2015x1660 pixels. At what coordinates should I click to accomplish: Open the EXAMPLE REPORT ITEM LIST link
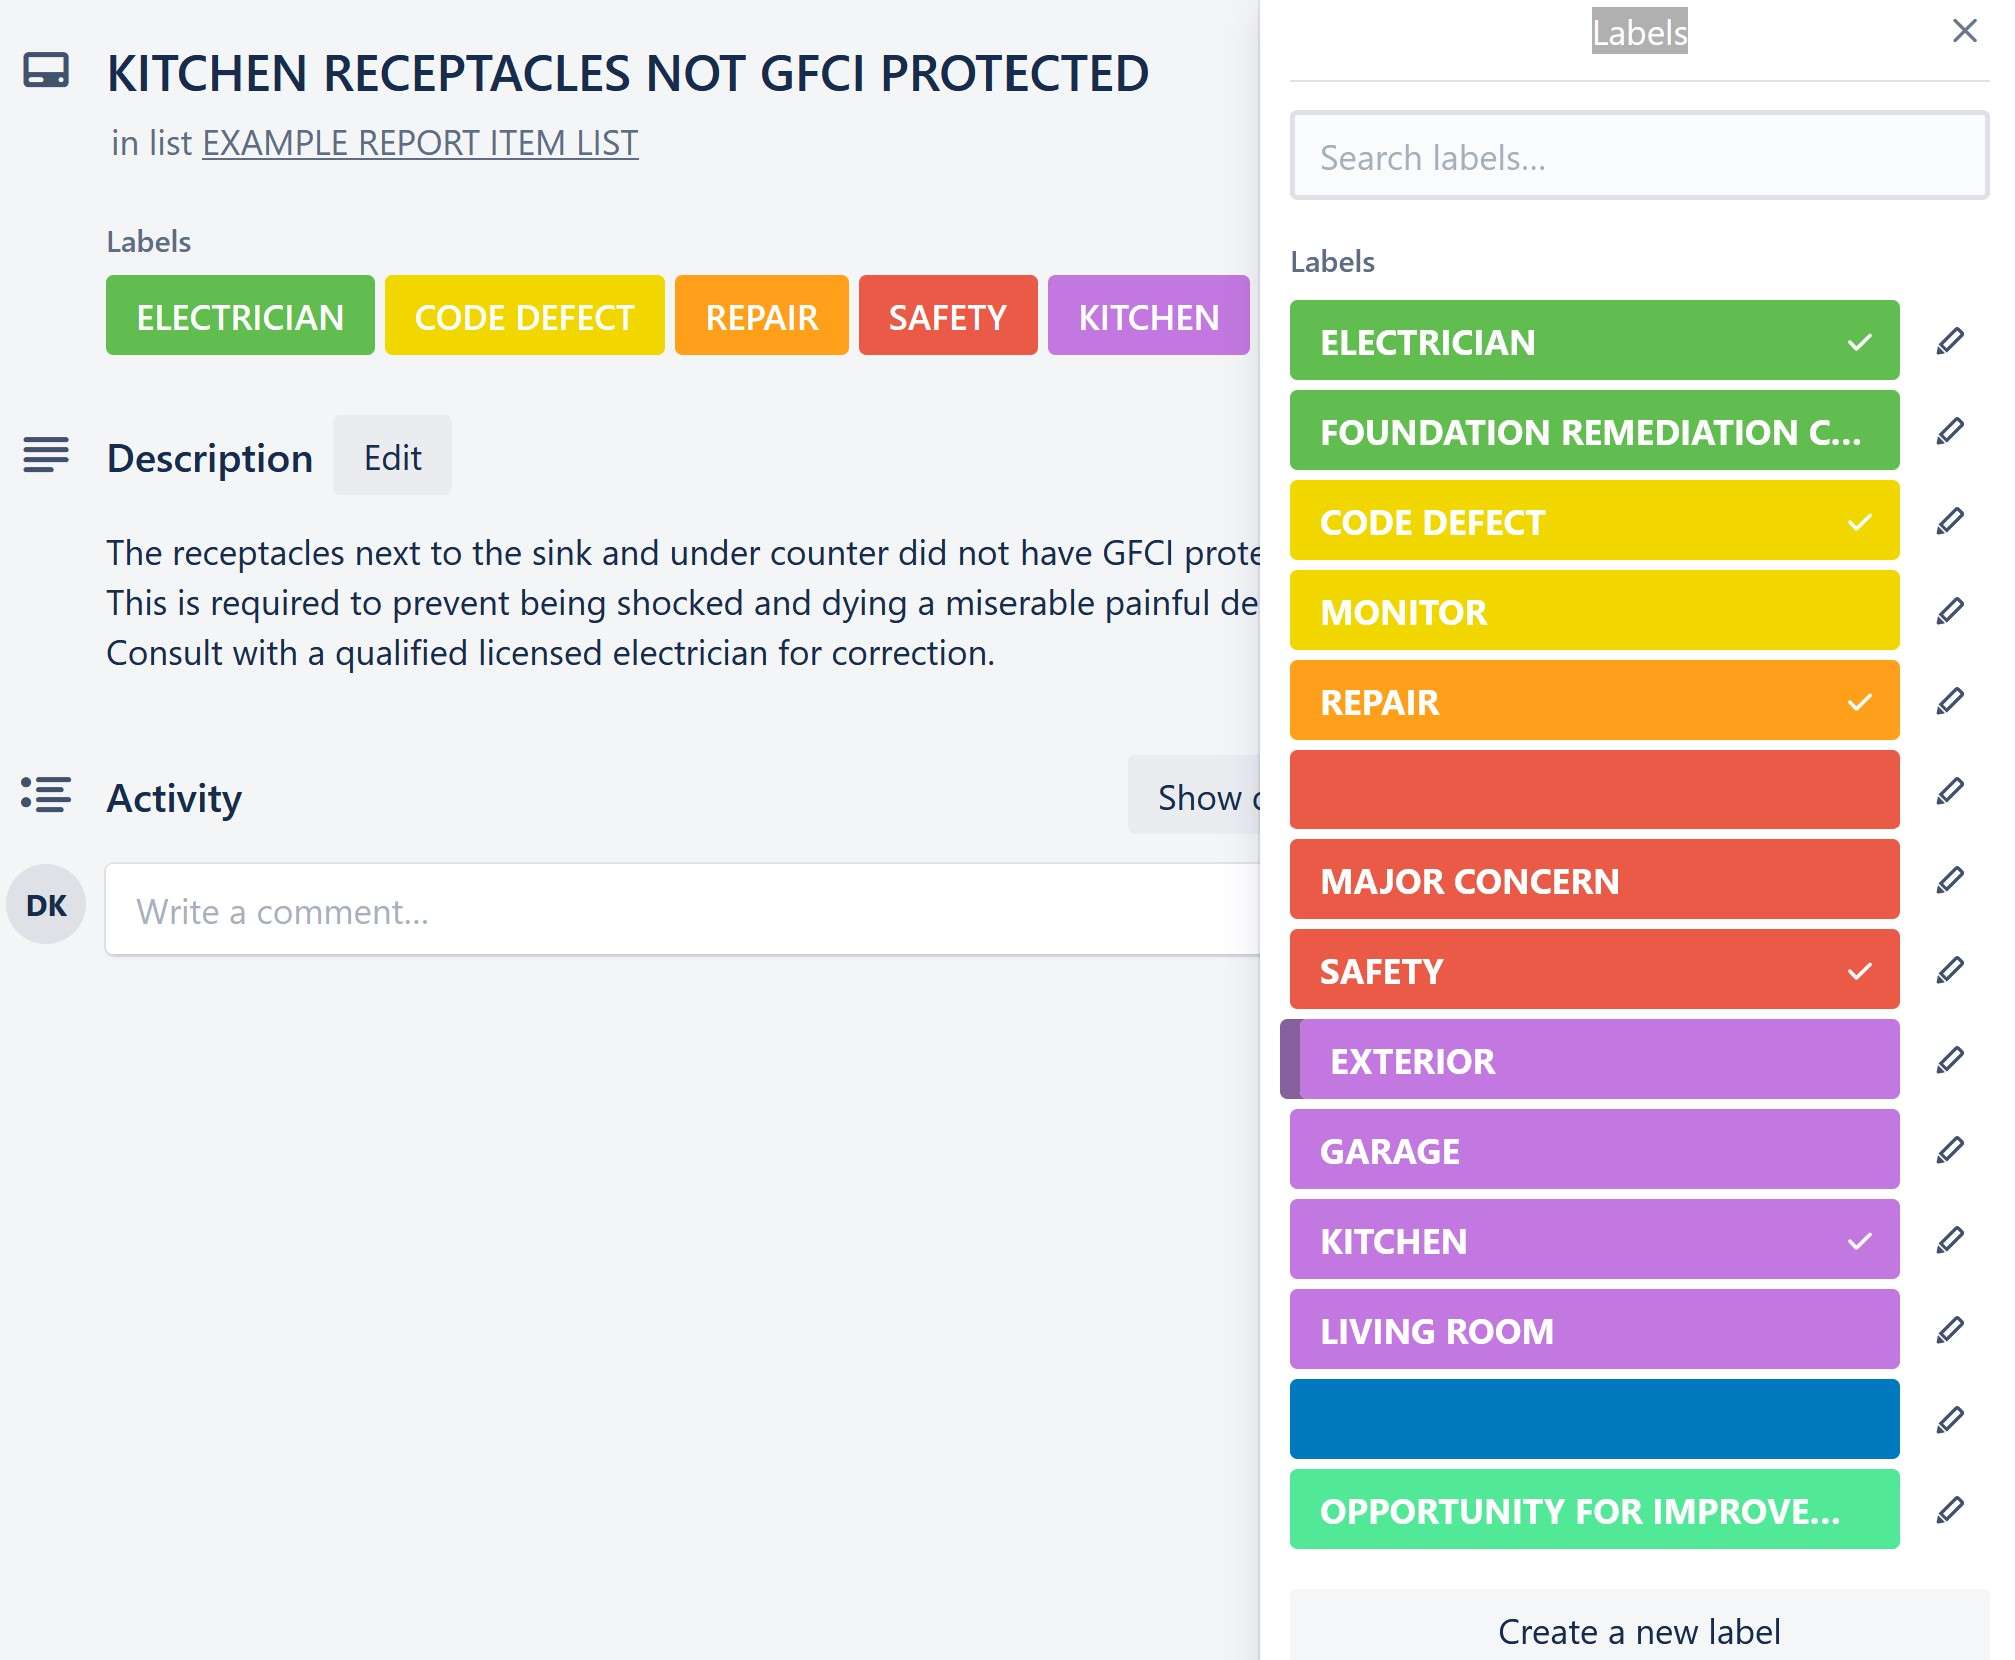tap(420, 144)
